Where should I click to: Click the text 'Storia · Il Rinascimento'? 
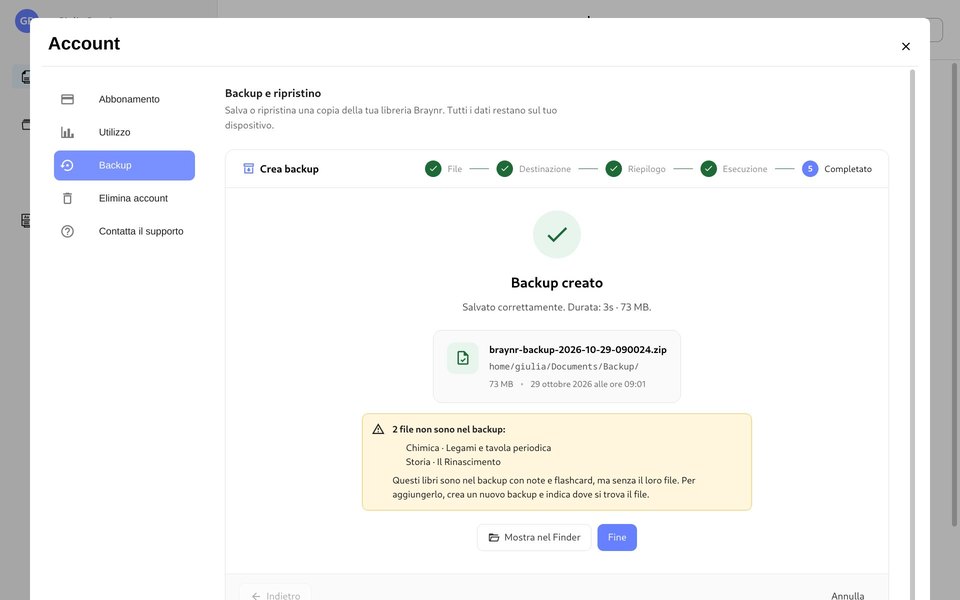click(x=453, y=462)
